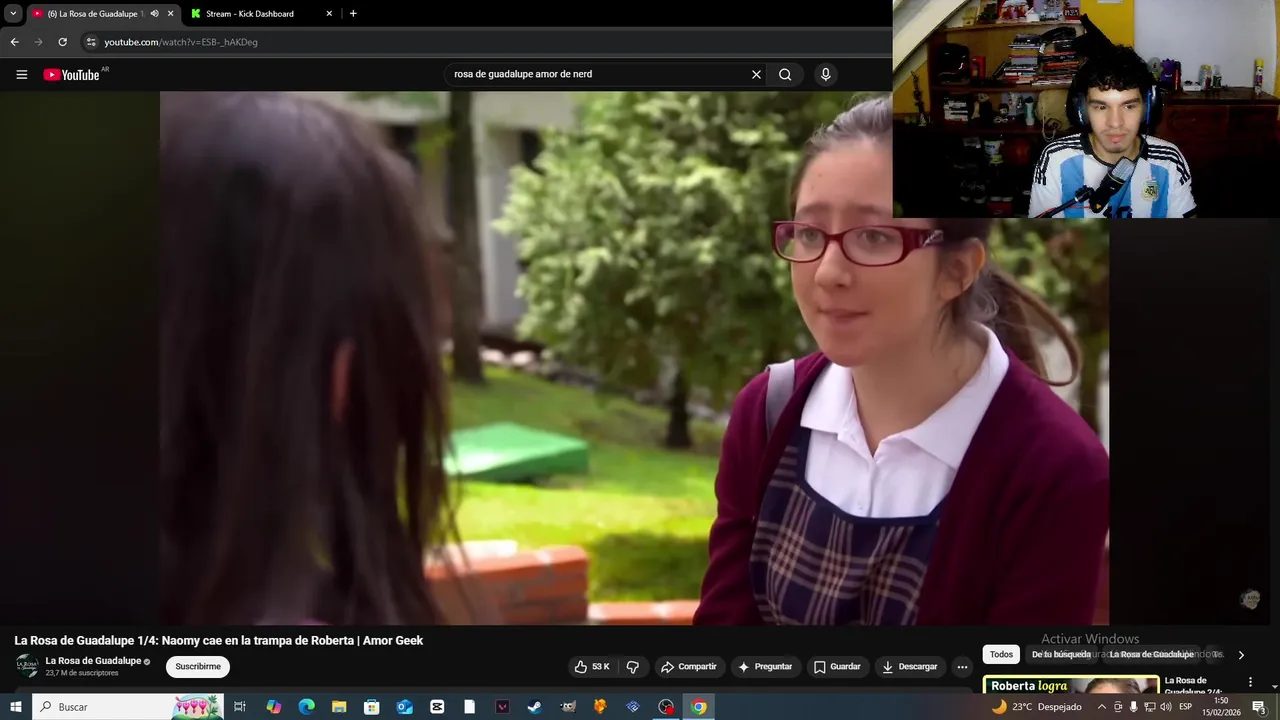
Task: Select the La Rosa de Guadalupe chip
Action: [1151, 654]
